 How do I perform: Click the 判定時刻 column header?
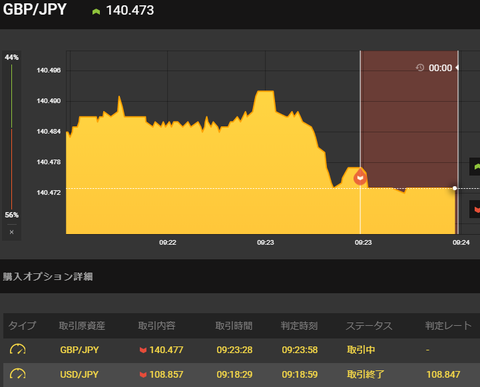299,325
